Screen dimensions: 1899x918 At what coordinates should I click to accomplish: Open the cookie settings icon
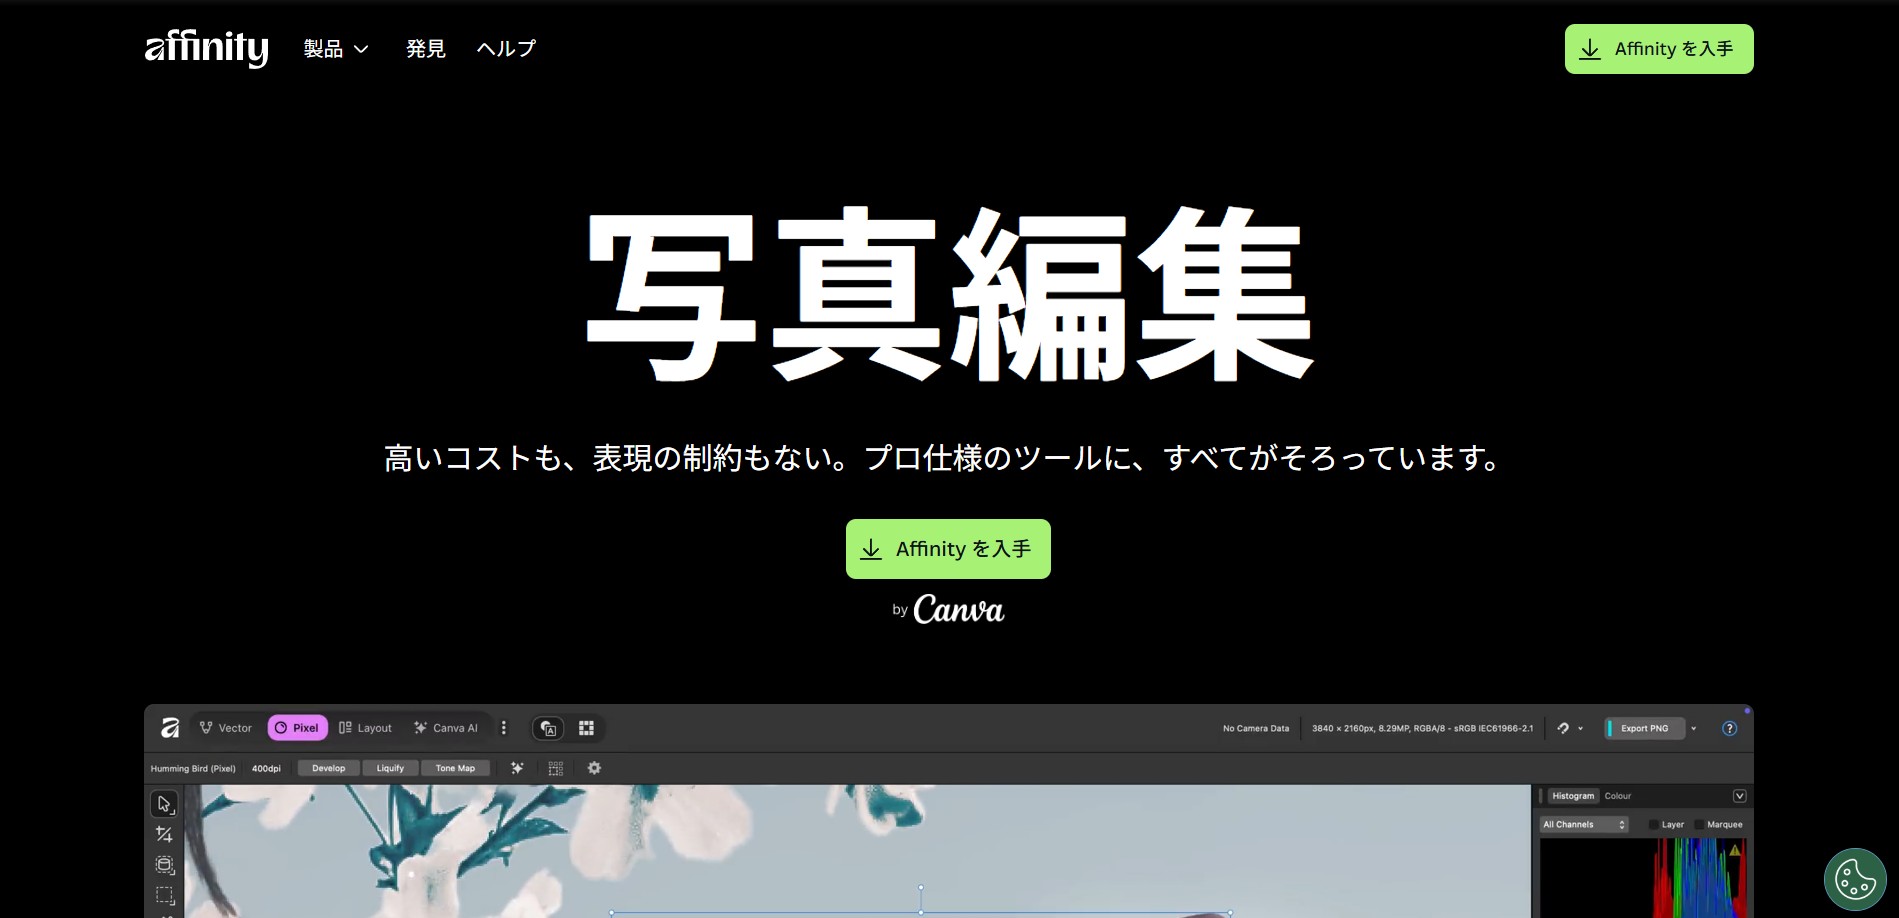(x=1855, y=879)
